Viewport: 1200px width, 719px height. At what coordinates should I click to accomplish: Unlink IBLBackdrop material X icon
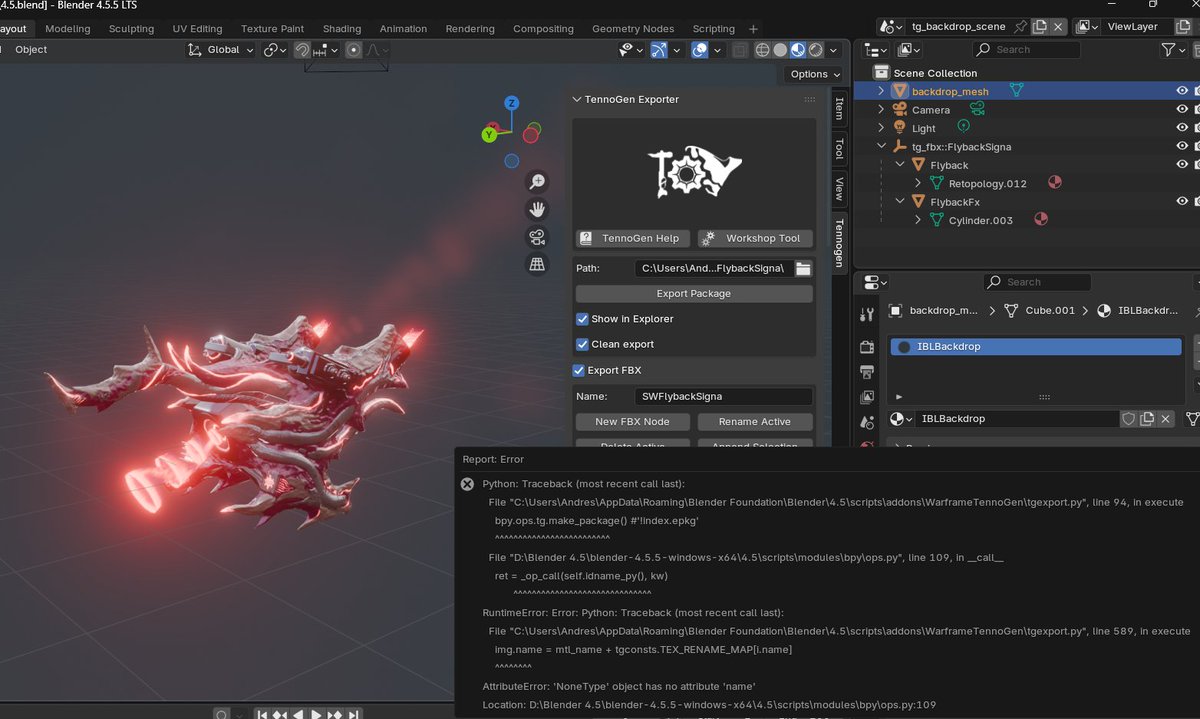coord(1167,419)
